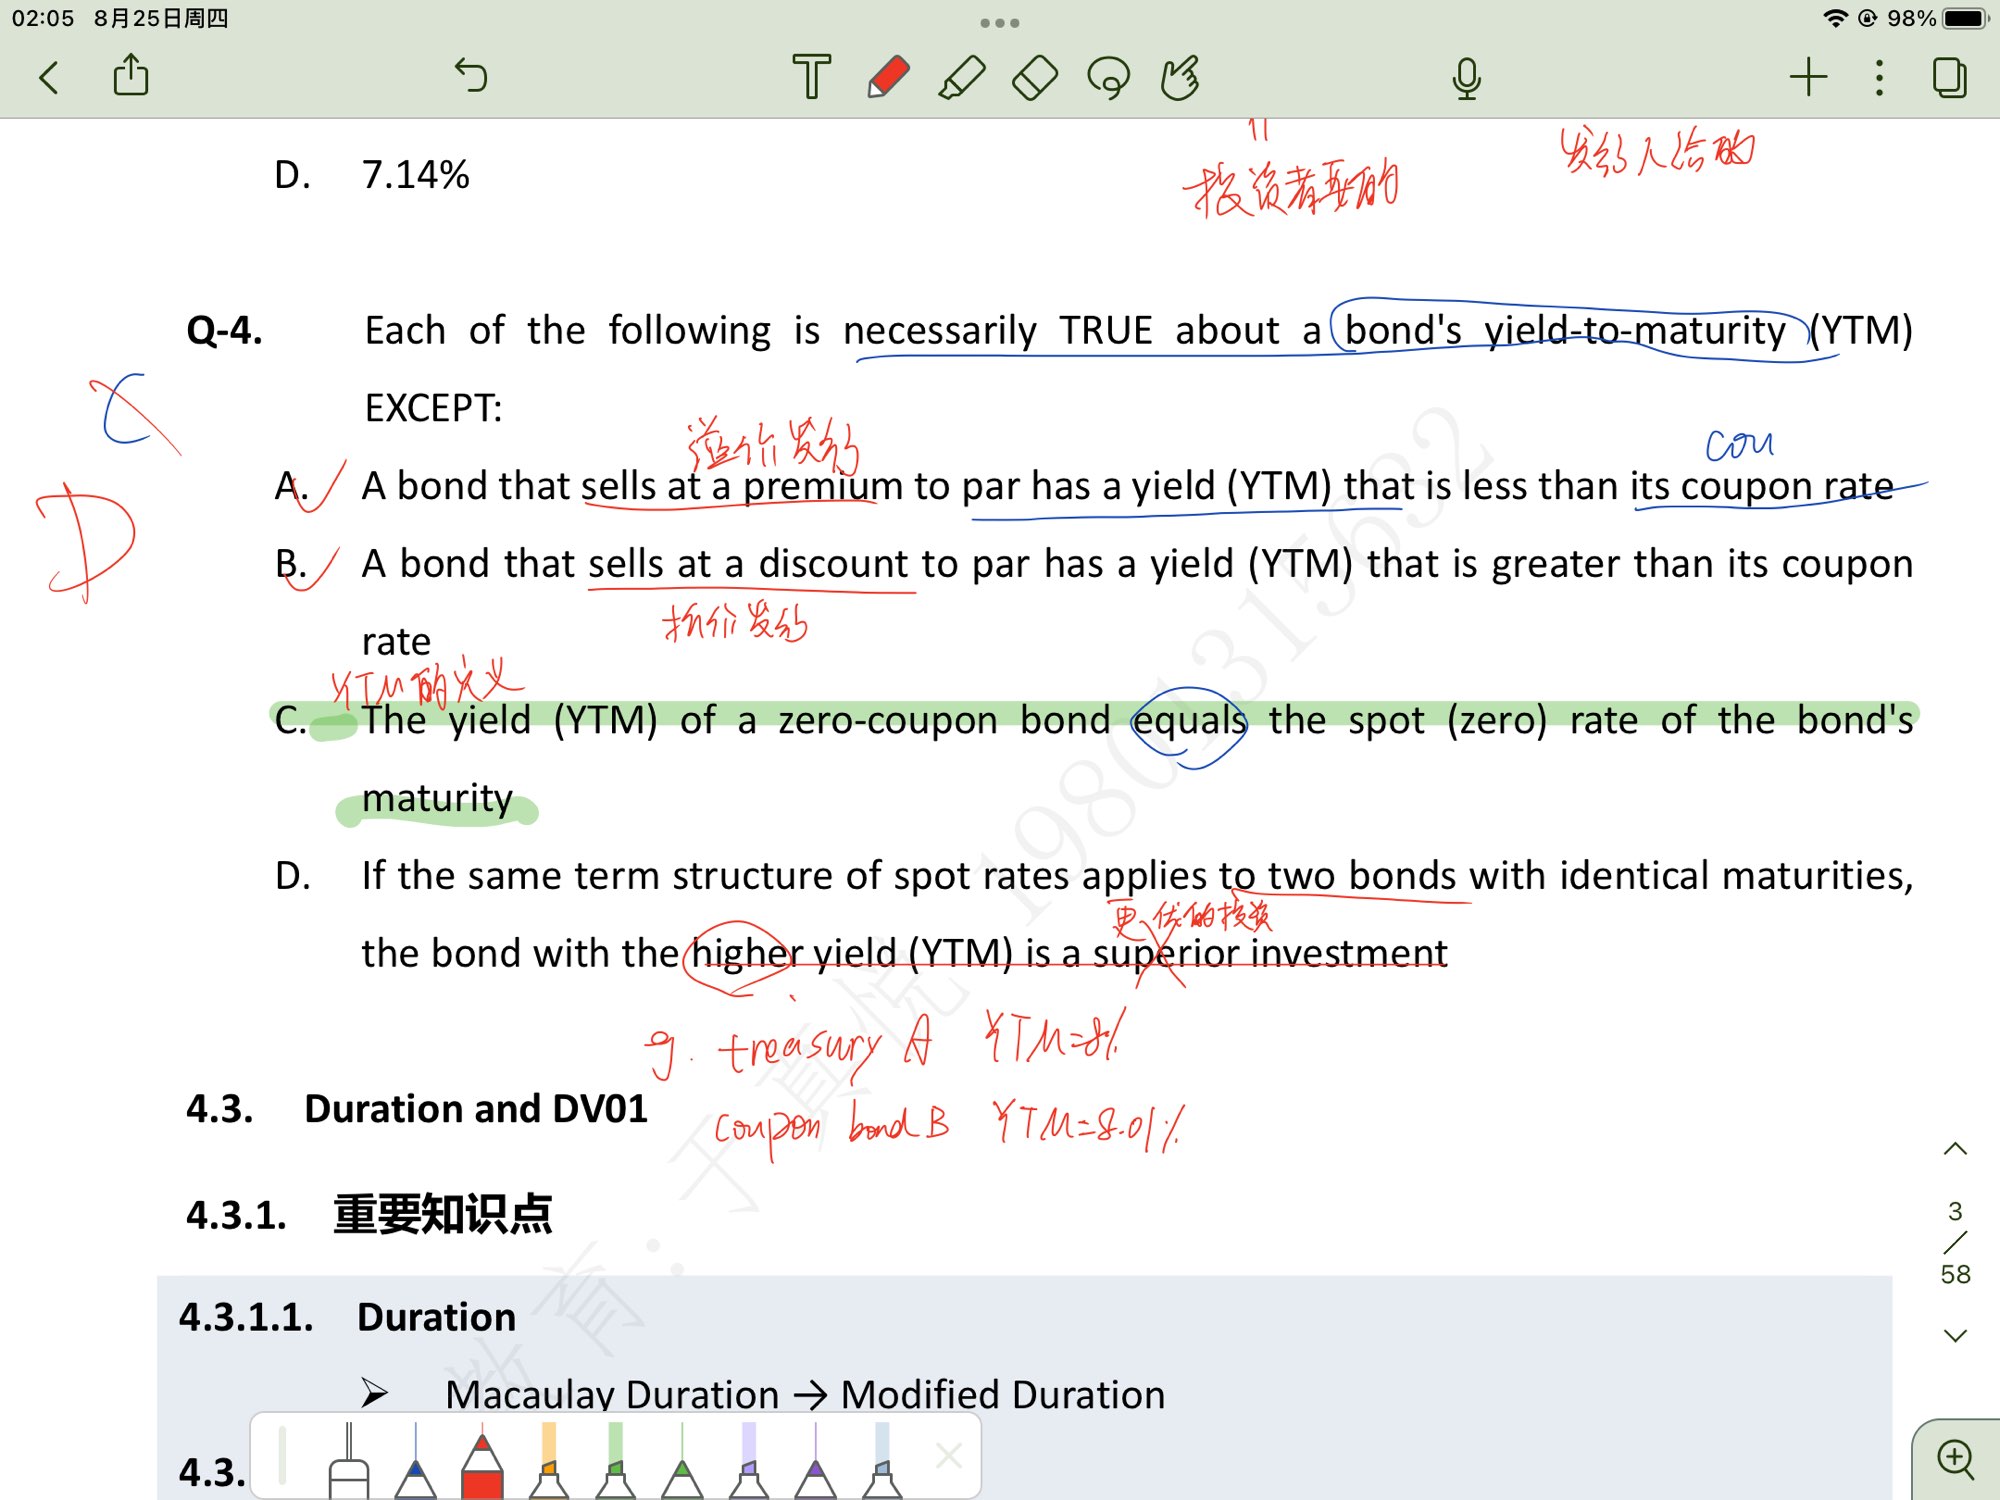Undo the last stroke
Image resolution: width=2000 pixels, height=1500 pixels.
pos(471,76)
